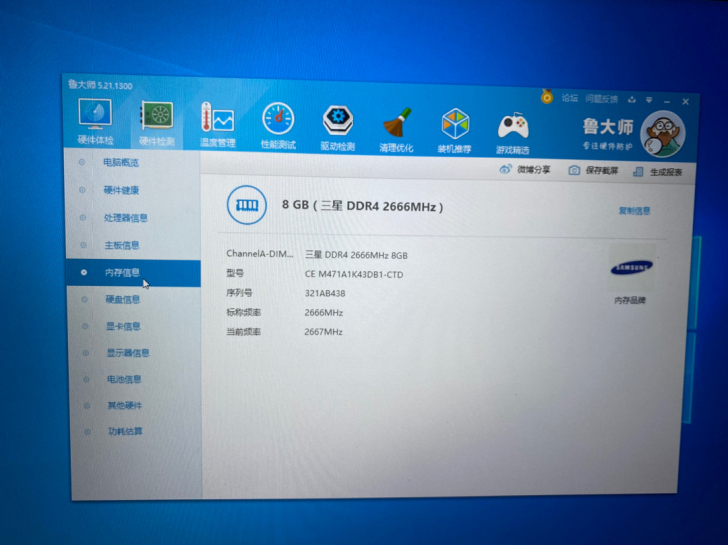Image resolution: width=728 pixels, height=545 pixels.
Task: Select 其他硬件 in the sidebar
Action: [125, 405]
